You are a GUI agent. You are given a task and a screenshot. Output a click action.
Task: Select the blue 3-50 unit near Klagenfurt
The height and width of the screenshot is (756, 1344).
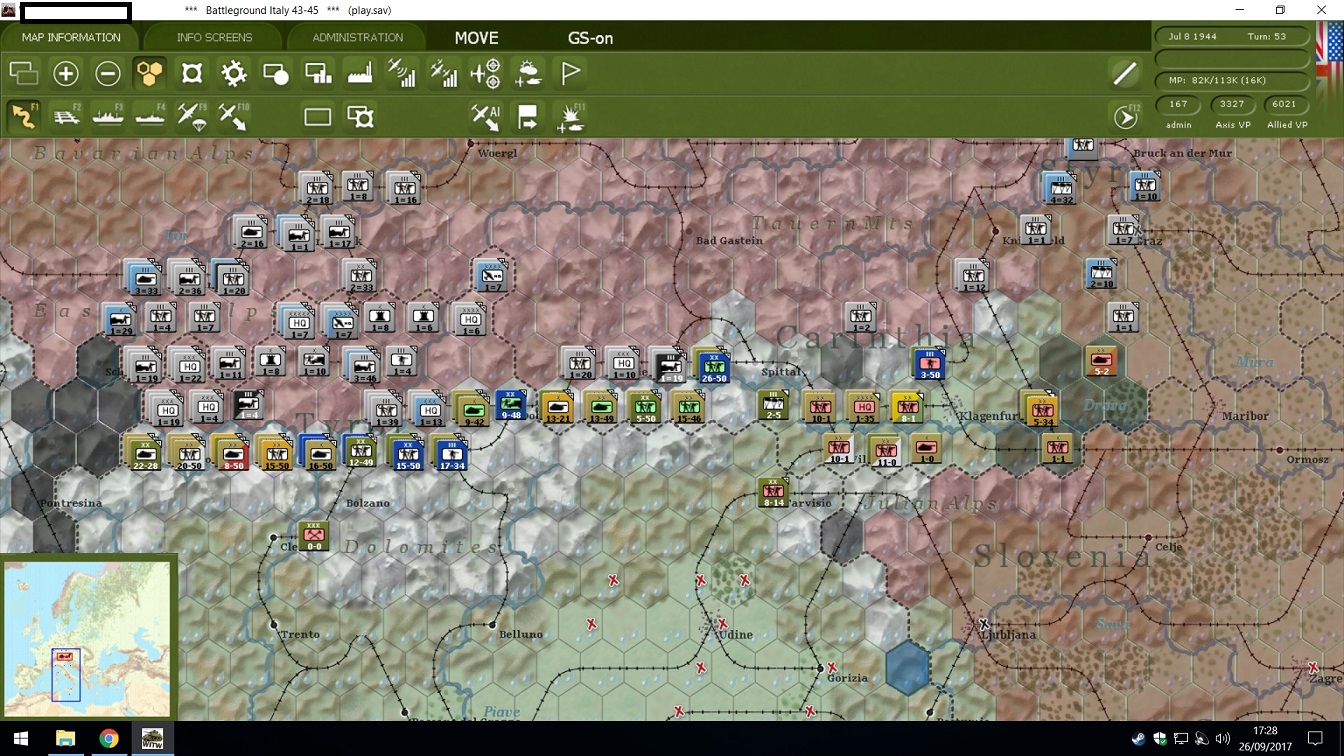pos(929,365)
